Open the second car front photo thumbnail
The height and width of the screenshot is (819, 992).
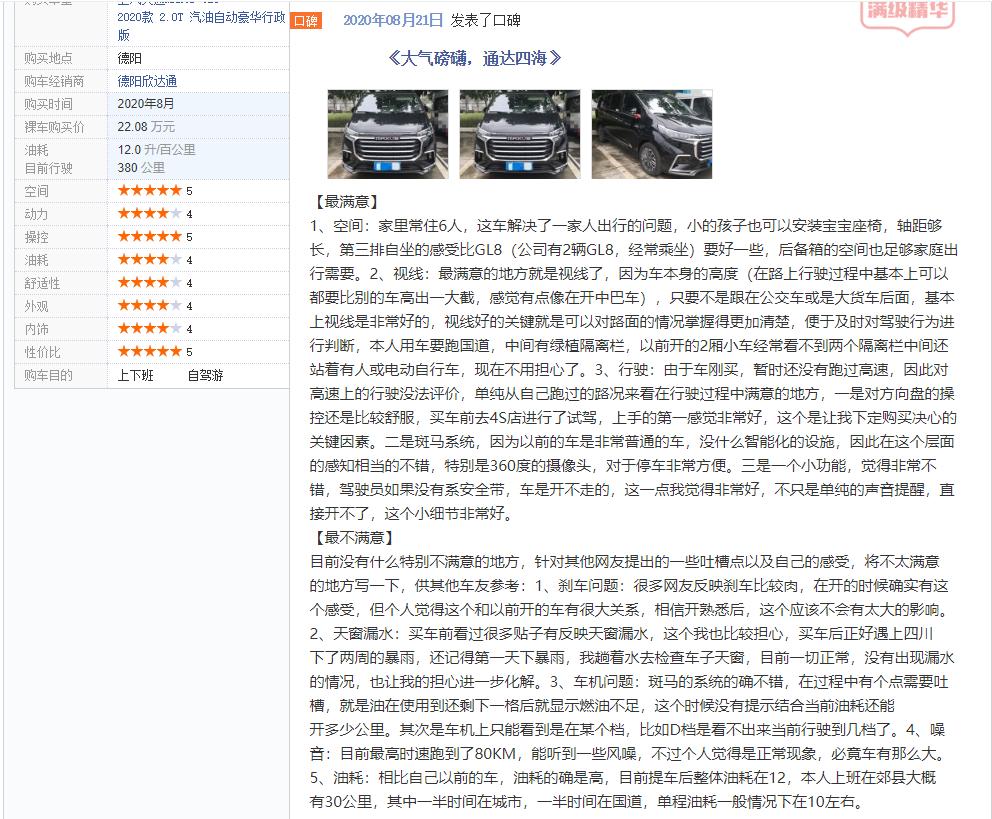point(519,134)
